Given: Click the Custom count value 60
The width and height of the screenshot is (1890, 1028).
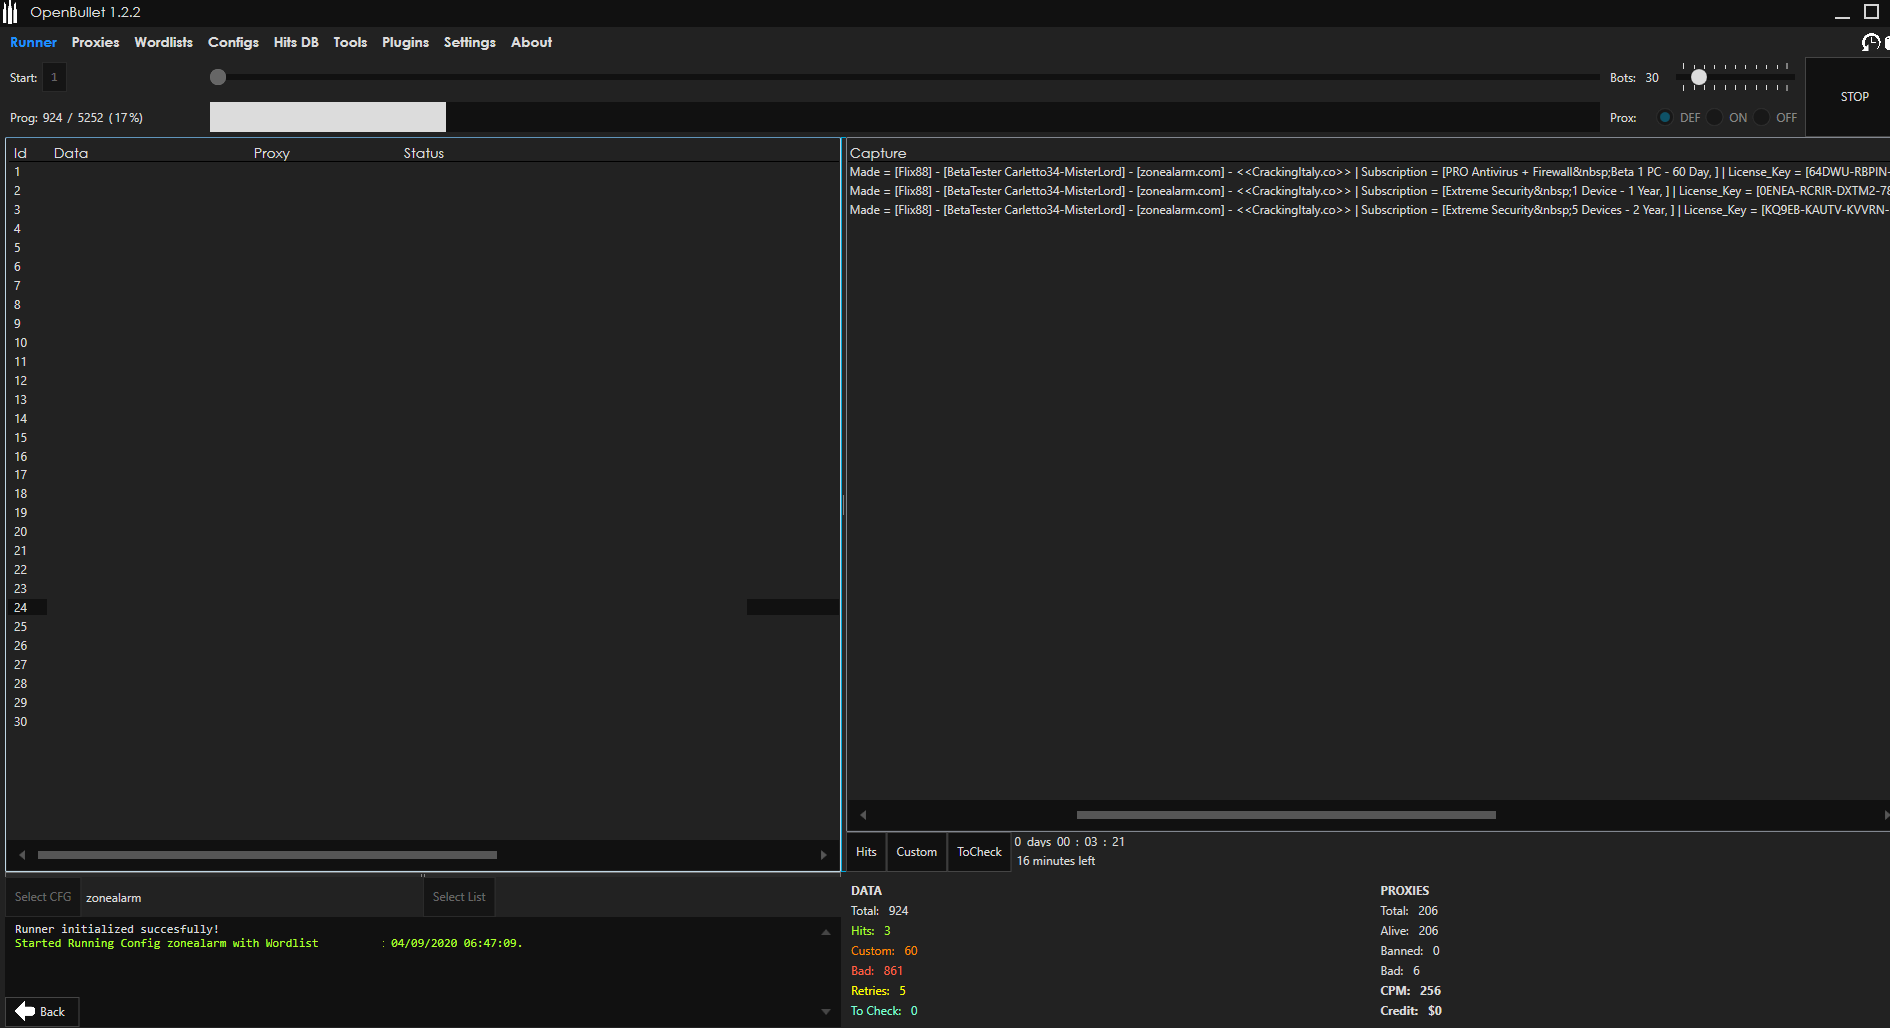Looking at the screenshot, I should 911,951.
